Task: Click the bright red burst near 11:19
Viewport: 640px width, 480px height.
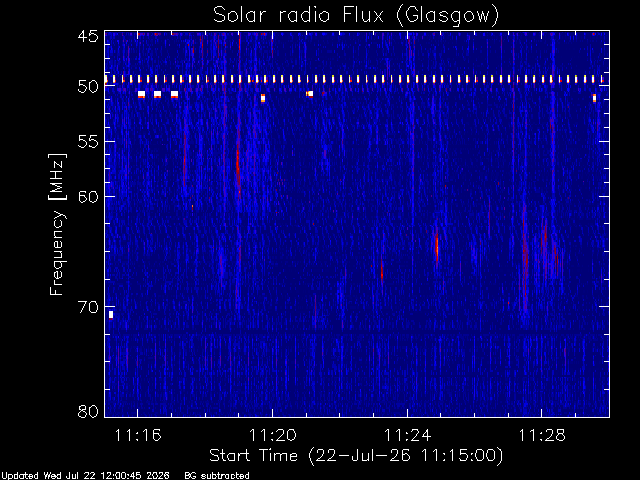Action: (238, 167)
